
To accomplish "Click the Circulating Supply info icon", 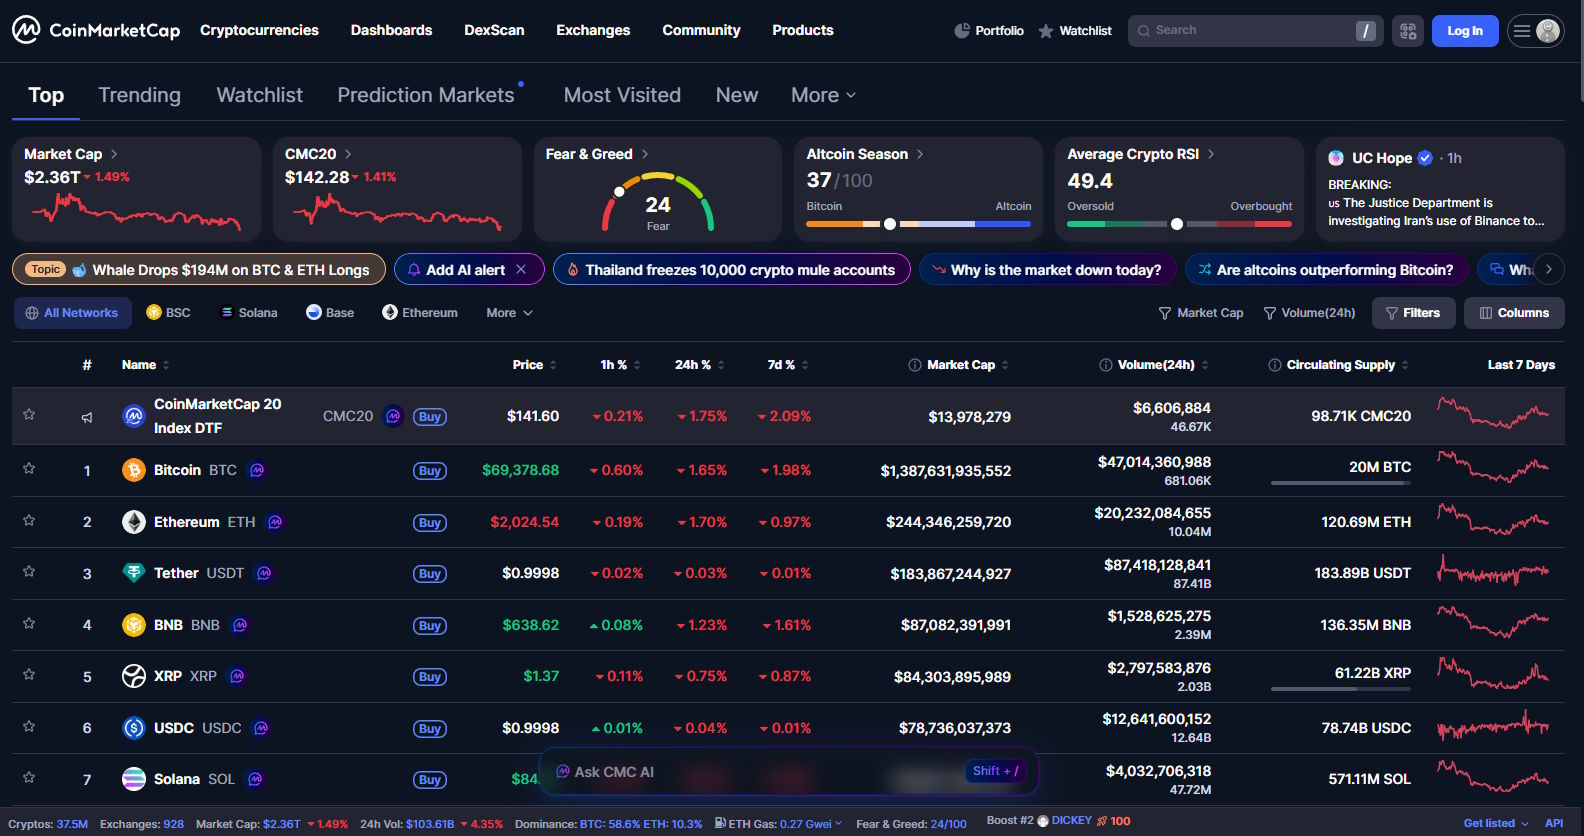I will coord(1274,365).
